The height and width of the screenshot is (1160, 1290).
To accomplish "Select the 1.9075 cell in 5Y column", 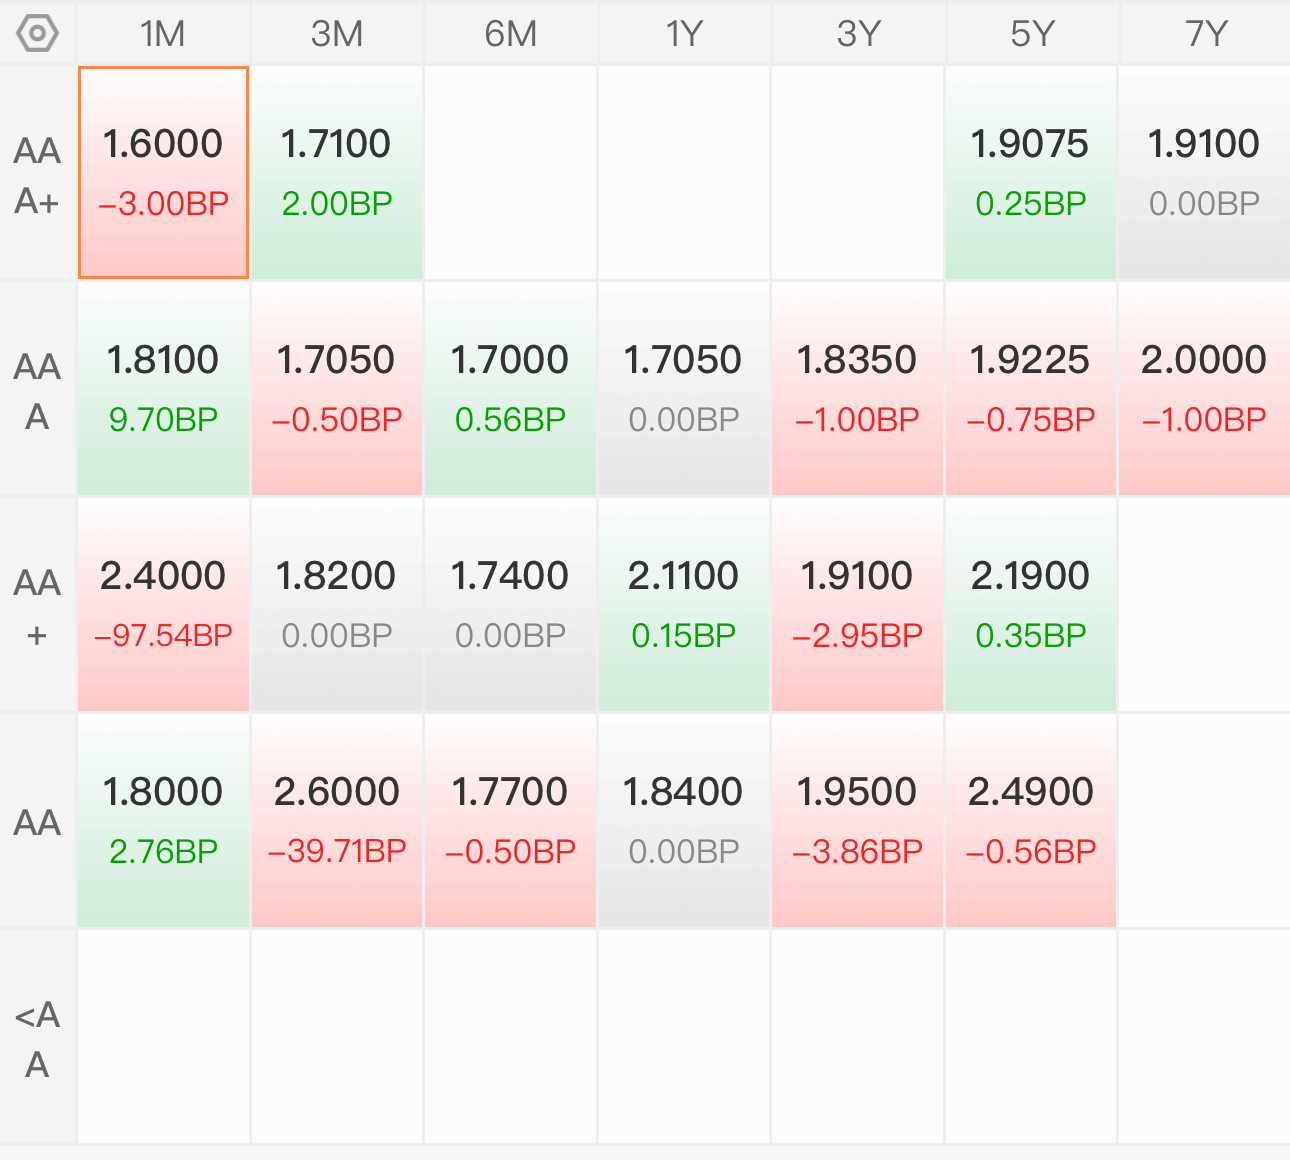I will click(x=1031, y=173).
